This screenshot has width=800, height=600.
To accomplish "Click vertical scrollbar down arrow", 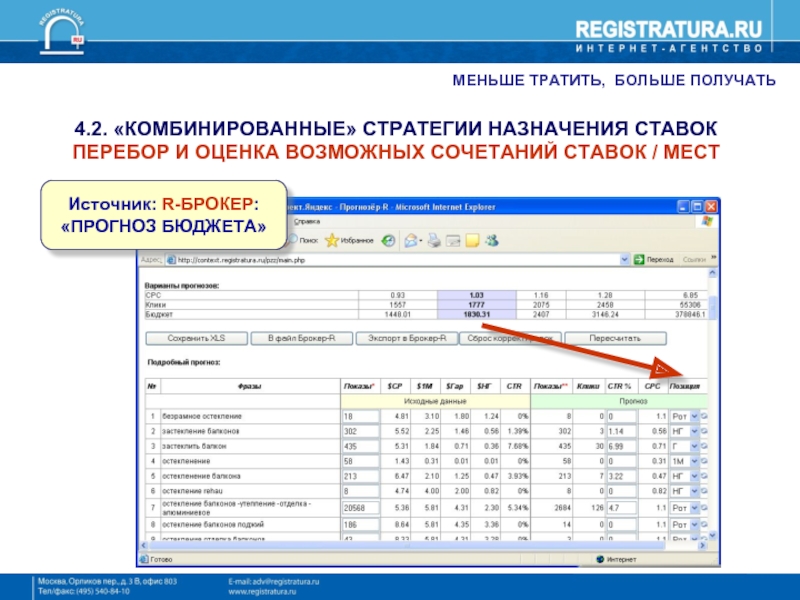I will 712,535.
